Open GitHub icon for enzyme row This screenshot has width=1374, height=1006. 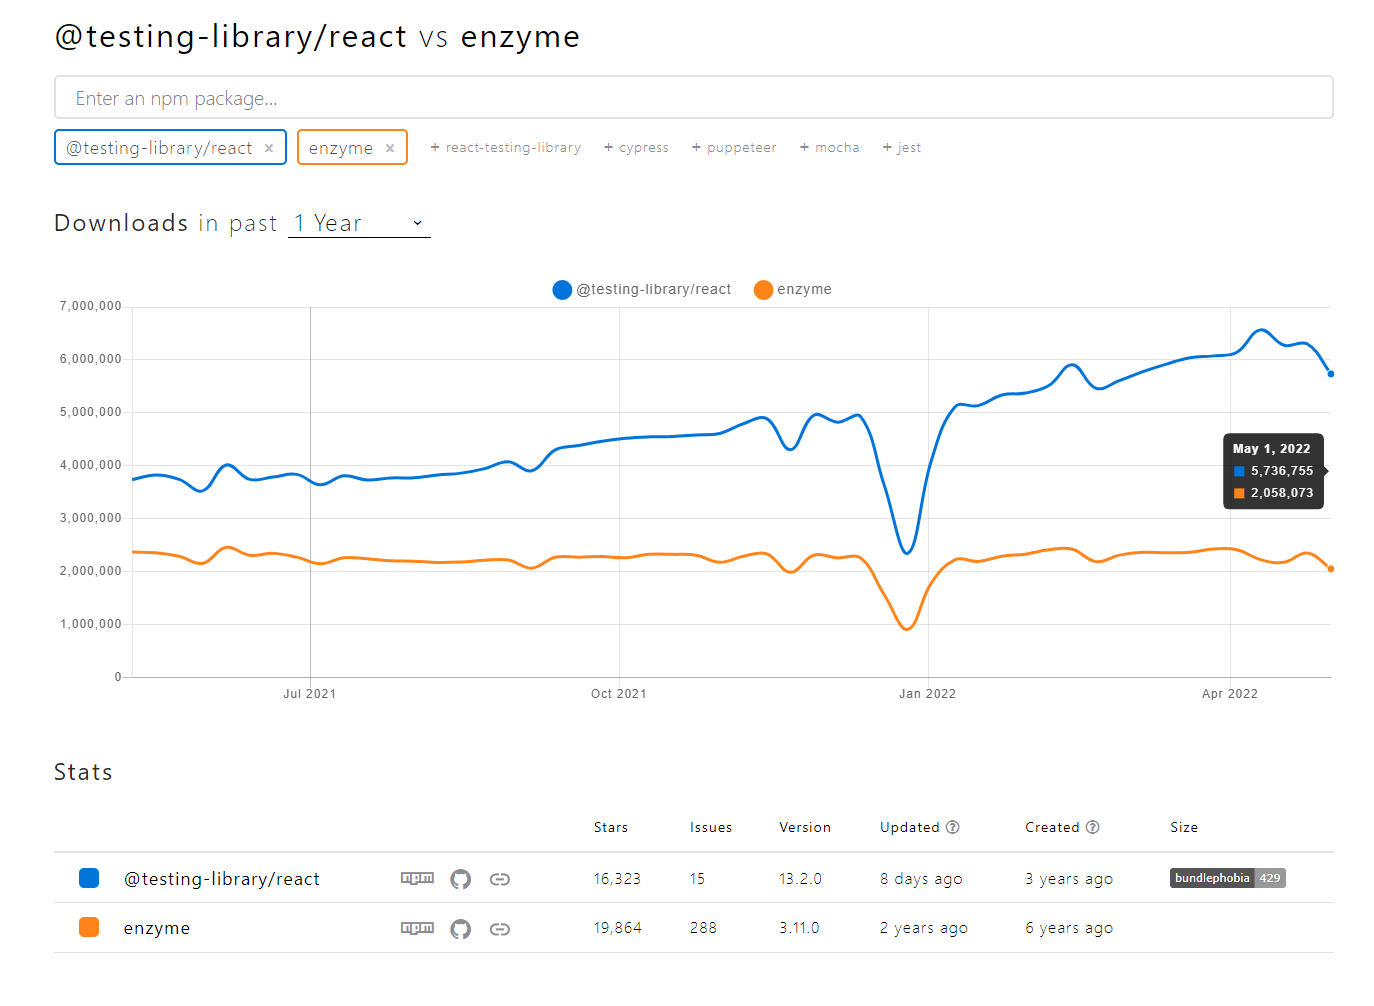pyautogui.click(x=460, y=929)
